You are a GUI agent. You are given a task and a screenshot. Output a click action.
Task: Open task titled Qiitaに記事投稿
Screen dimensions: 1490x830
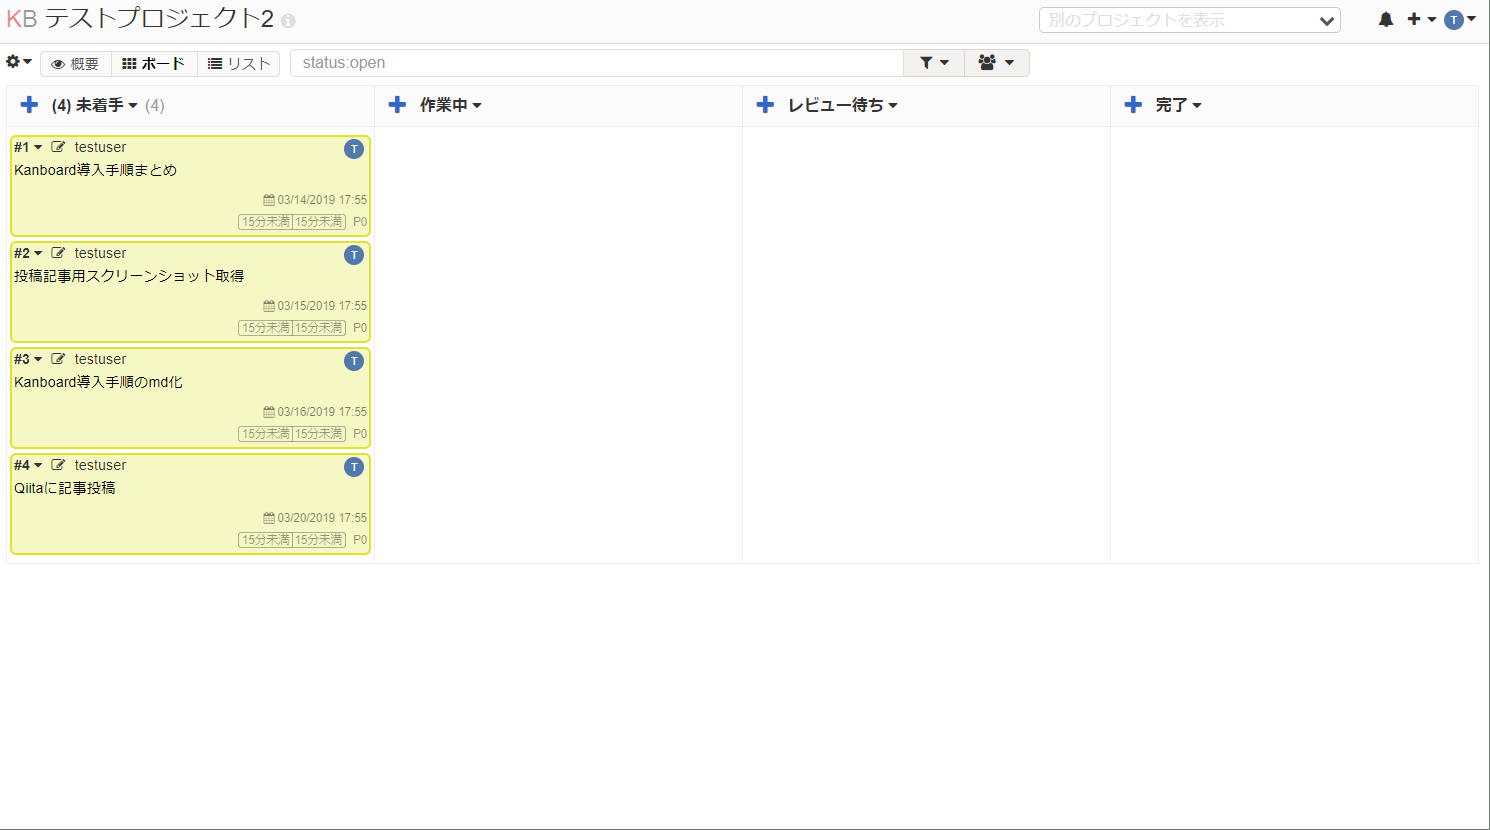pyautogui.click(x=65, y=488)
